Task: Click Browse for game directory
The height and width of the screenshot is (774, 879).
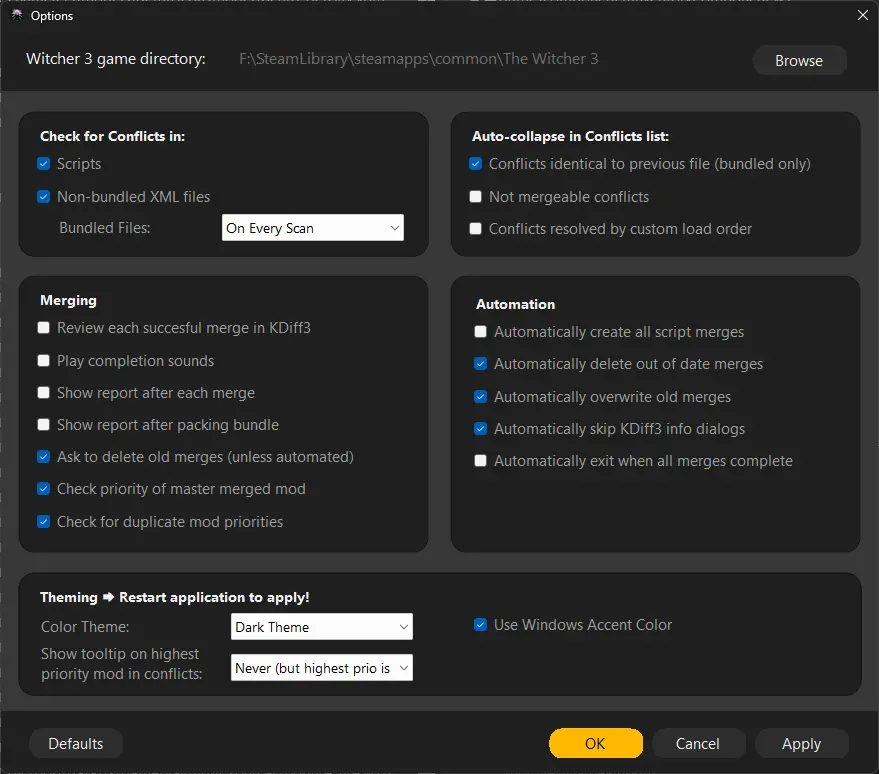Action: point(799,61)
